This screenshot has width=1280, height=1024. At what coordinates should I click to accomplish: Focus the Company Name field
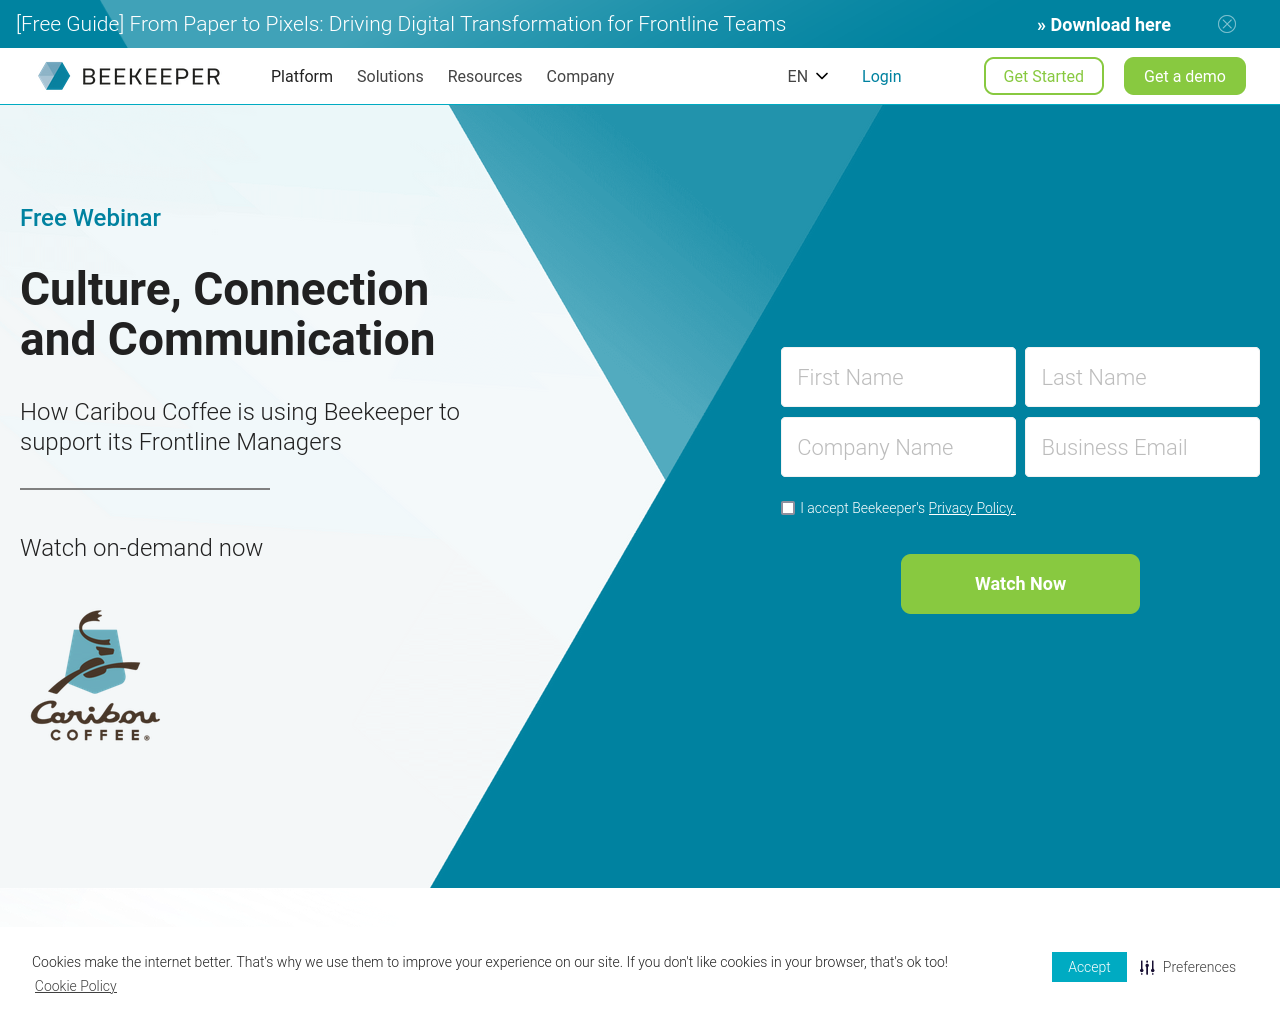point(898,447)
